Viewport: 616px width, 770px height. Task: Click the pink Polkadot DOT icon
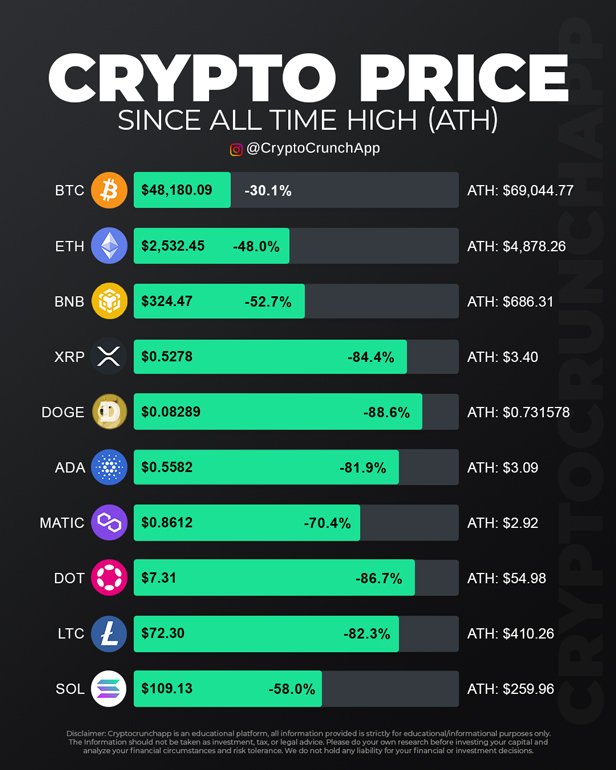109,577
